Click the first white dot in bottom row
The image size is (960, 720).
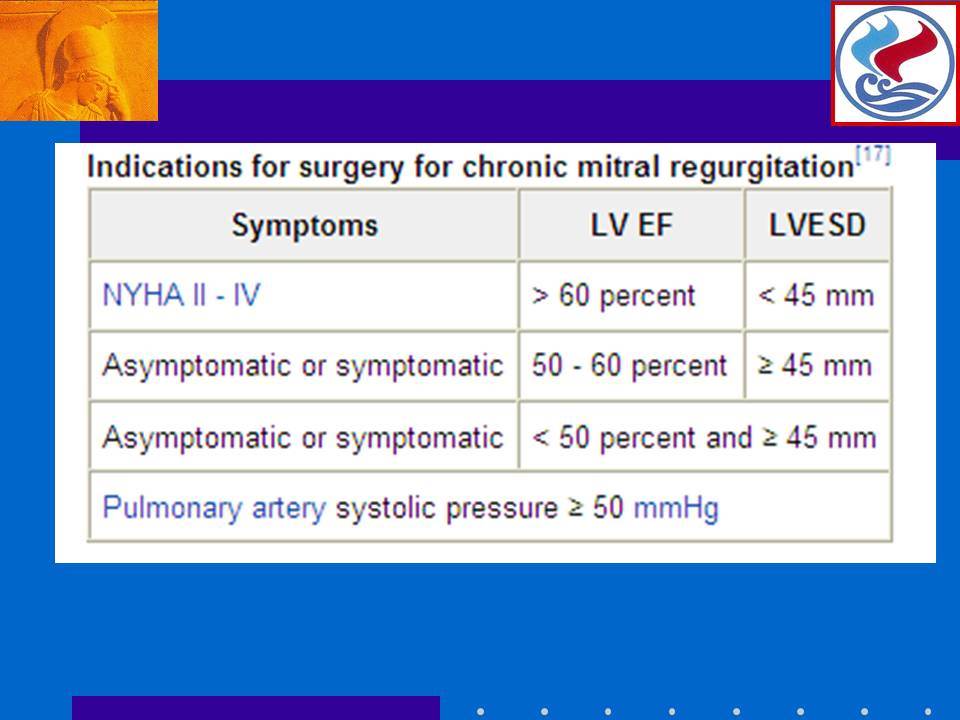pyautogui.click(x=481, y=711)
